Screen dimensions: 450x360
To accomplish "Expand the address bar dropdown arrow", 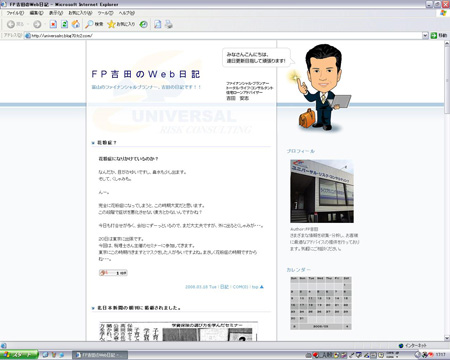I will (x=425, y=35).
